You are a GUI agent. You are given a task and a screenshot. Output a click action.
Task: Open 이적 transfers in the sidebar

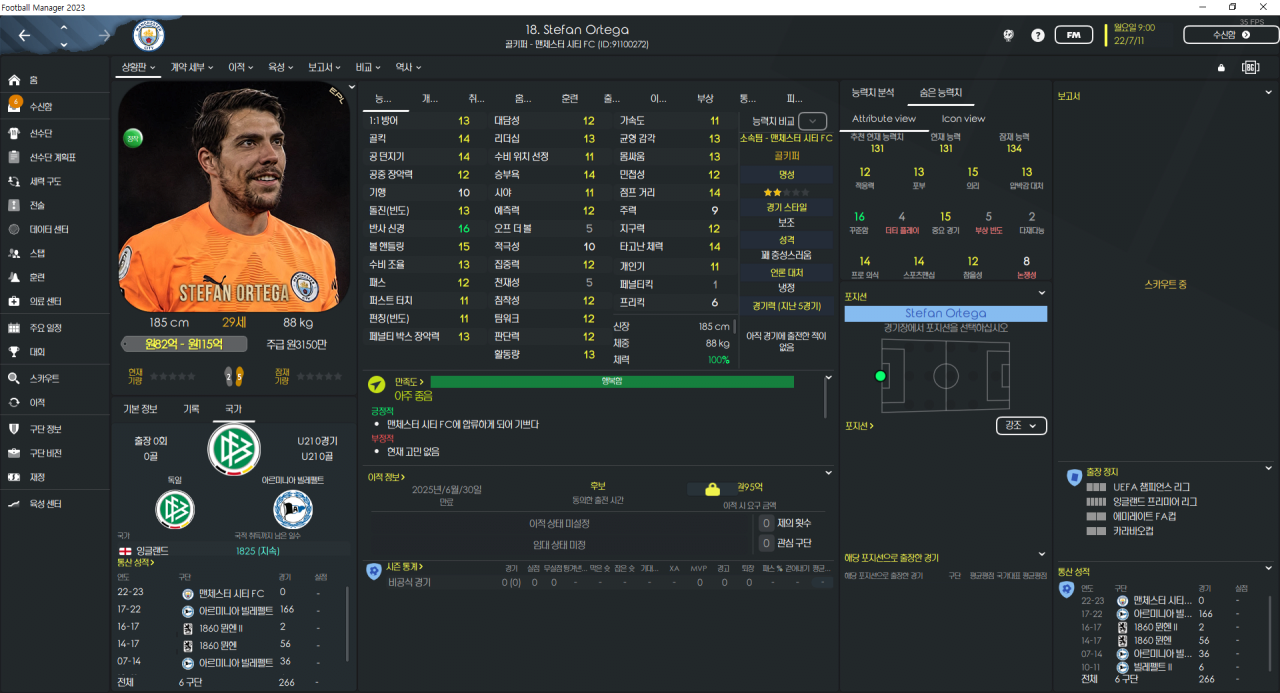(37, 402)
